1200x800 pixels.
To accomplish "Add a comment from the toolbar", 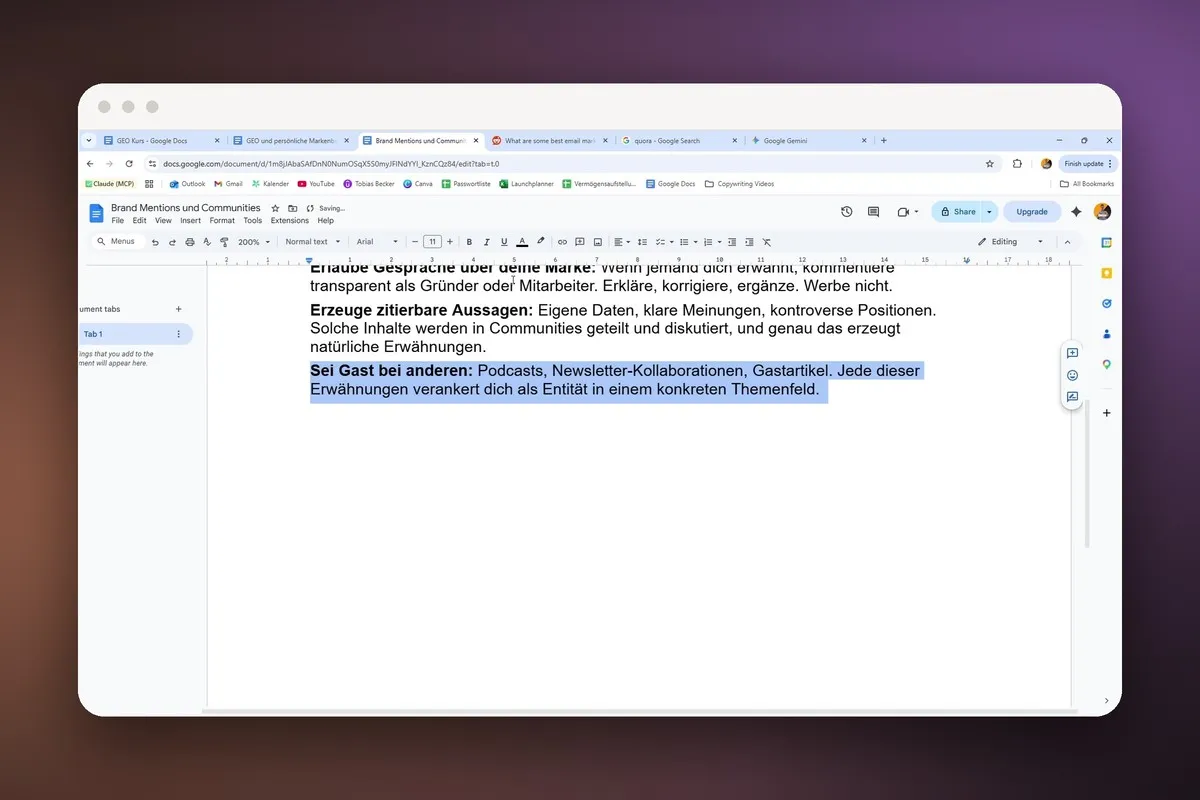I will pos(580,242).
